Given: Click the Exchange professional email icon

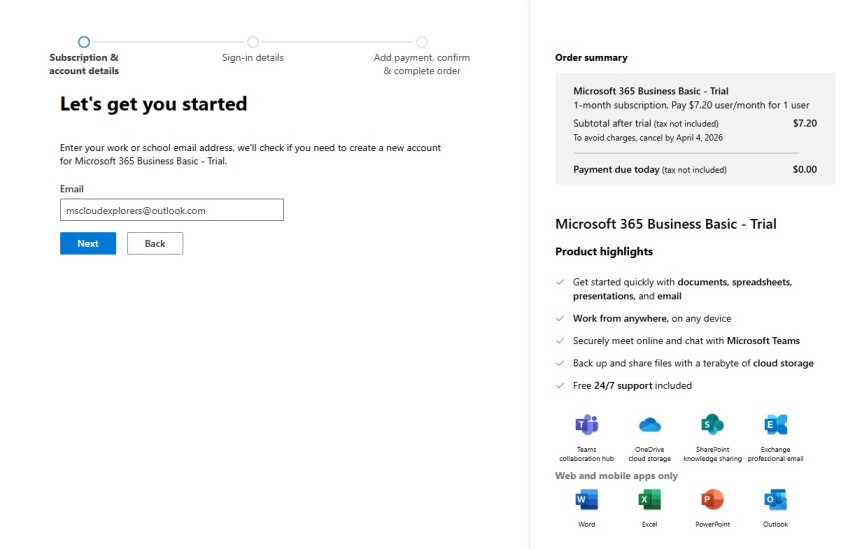Looking at the screenshot, I should 775,424.
